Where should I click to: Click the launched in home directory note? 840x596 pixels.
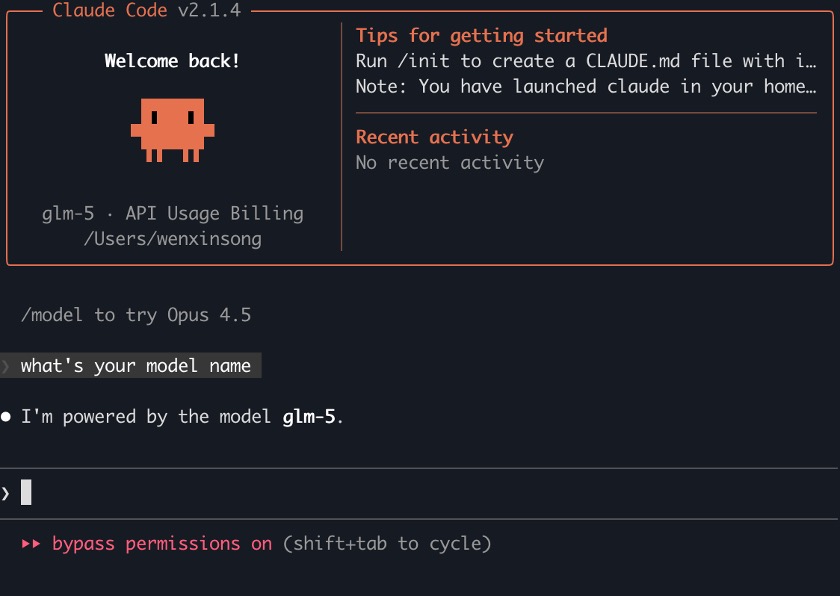pyautogui.click(x=586, y=86)
